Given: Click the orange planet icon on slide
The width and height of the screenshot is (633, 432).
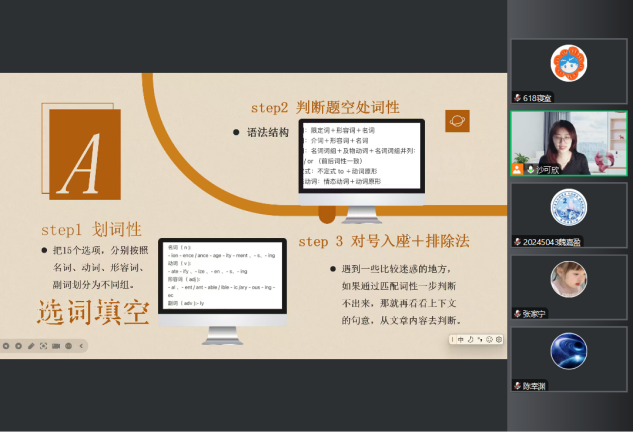Looking at the screenshot, I should coord(457,121).
